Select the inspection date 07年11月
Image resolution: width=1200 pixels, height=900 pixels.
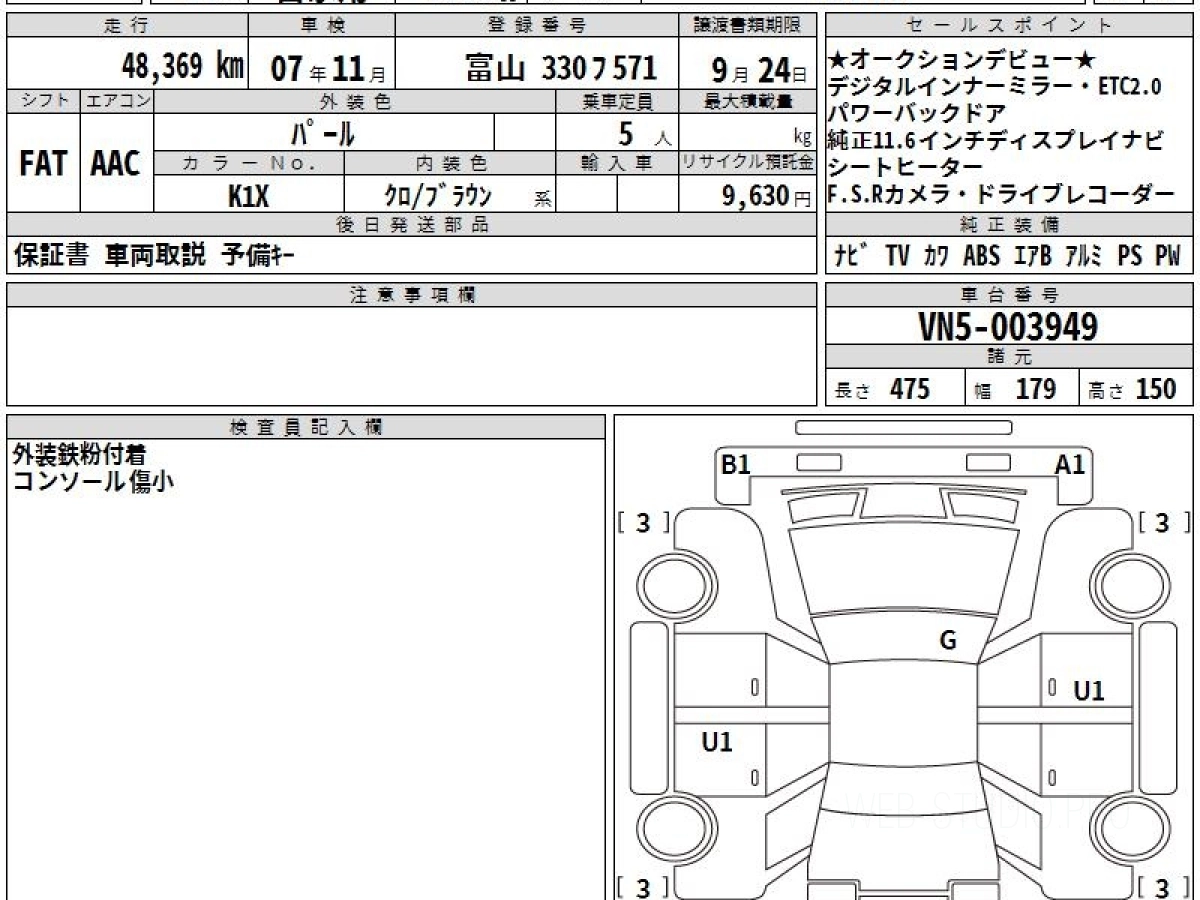329,68
